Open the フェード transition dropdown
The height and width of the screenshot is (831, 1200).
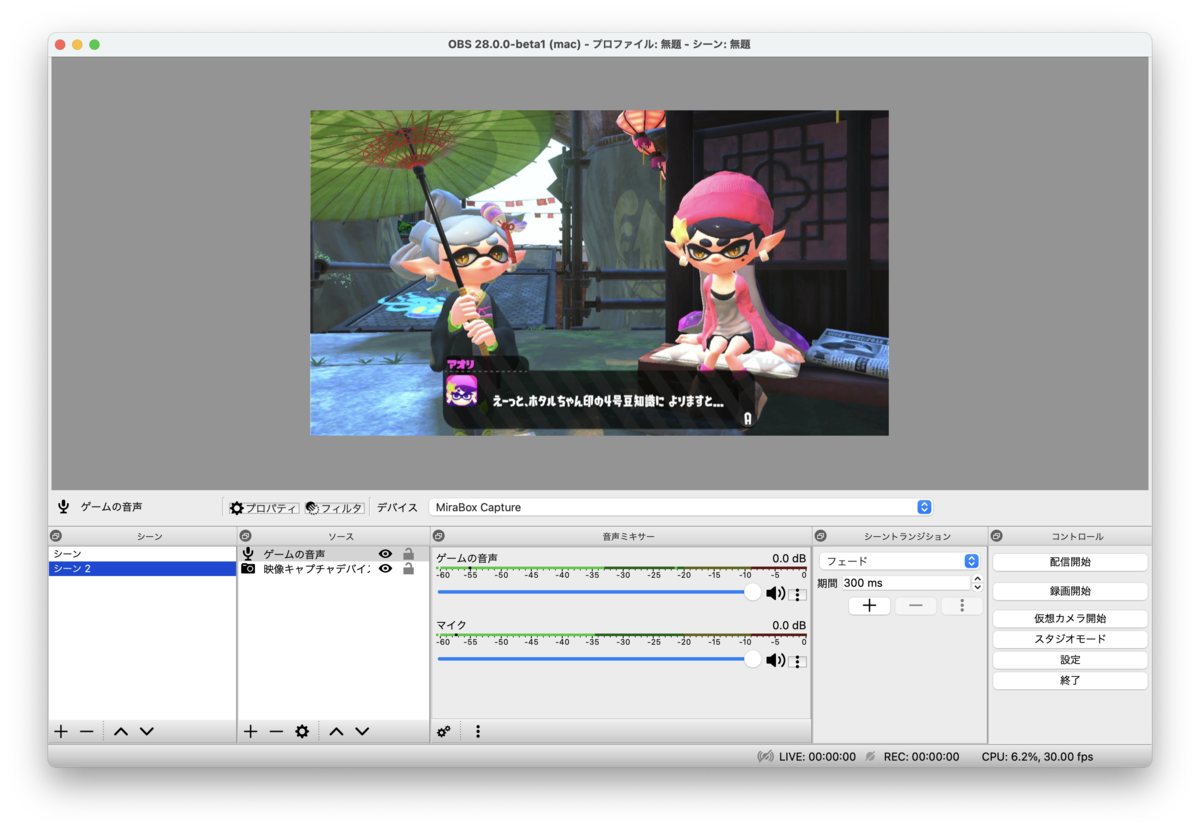tap(899, 562)
